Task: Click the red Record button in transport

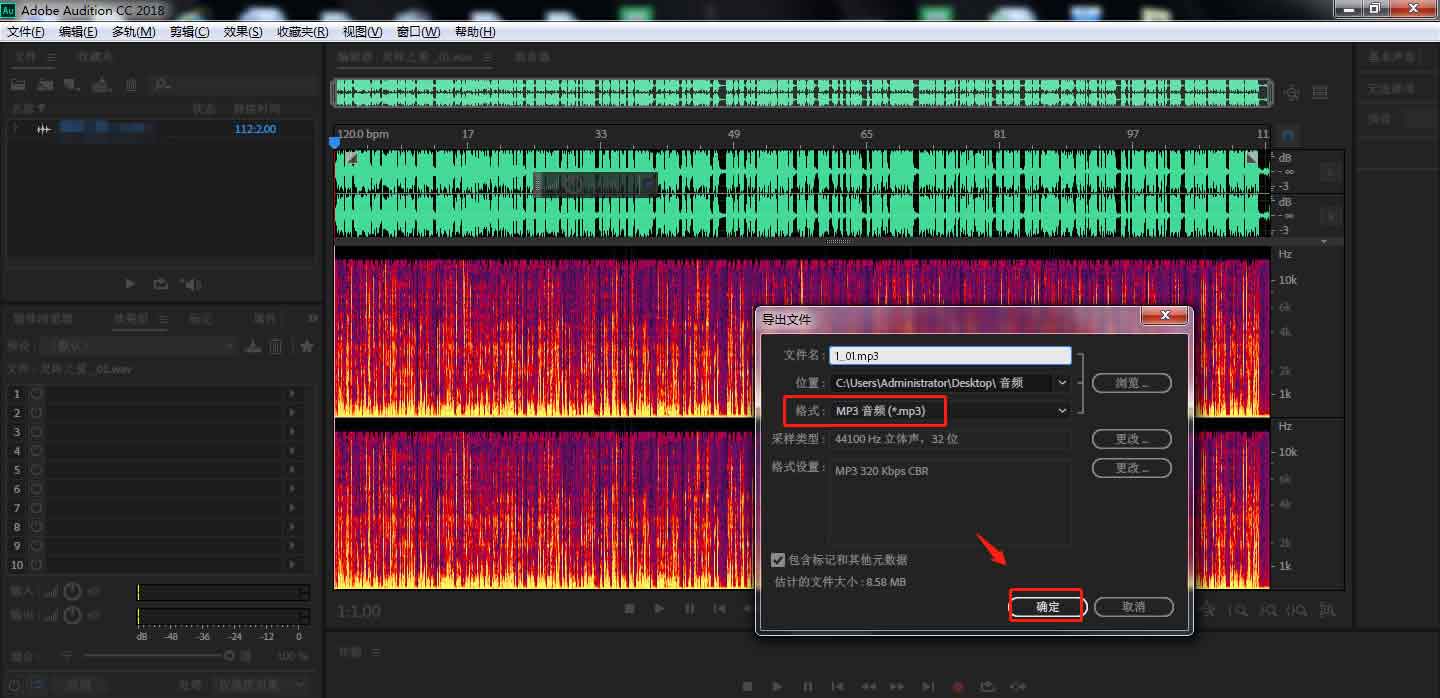Action: 958,687
